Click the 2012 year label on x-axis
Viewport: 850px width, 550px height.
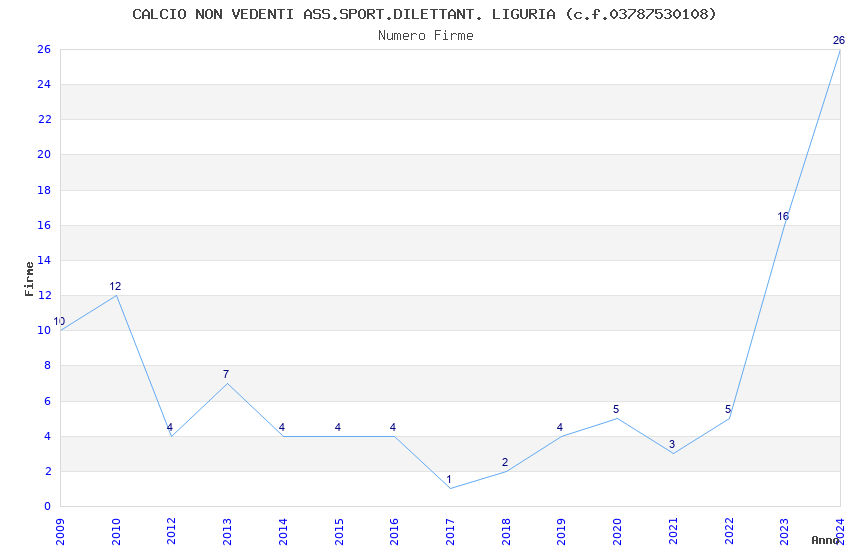pyautogui.click(x=171, y=530)
